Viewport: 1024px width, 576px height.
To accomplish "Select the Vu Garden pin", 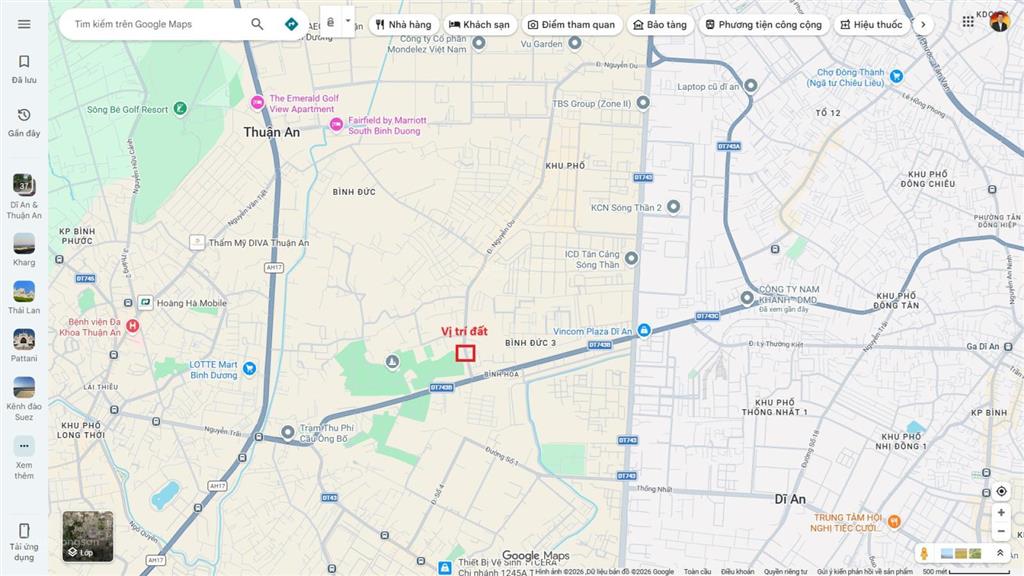I will [575, 43].
